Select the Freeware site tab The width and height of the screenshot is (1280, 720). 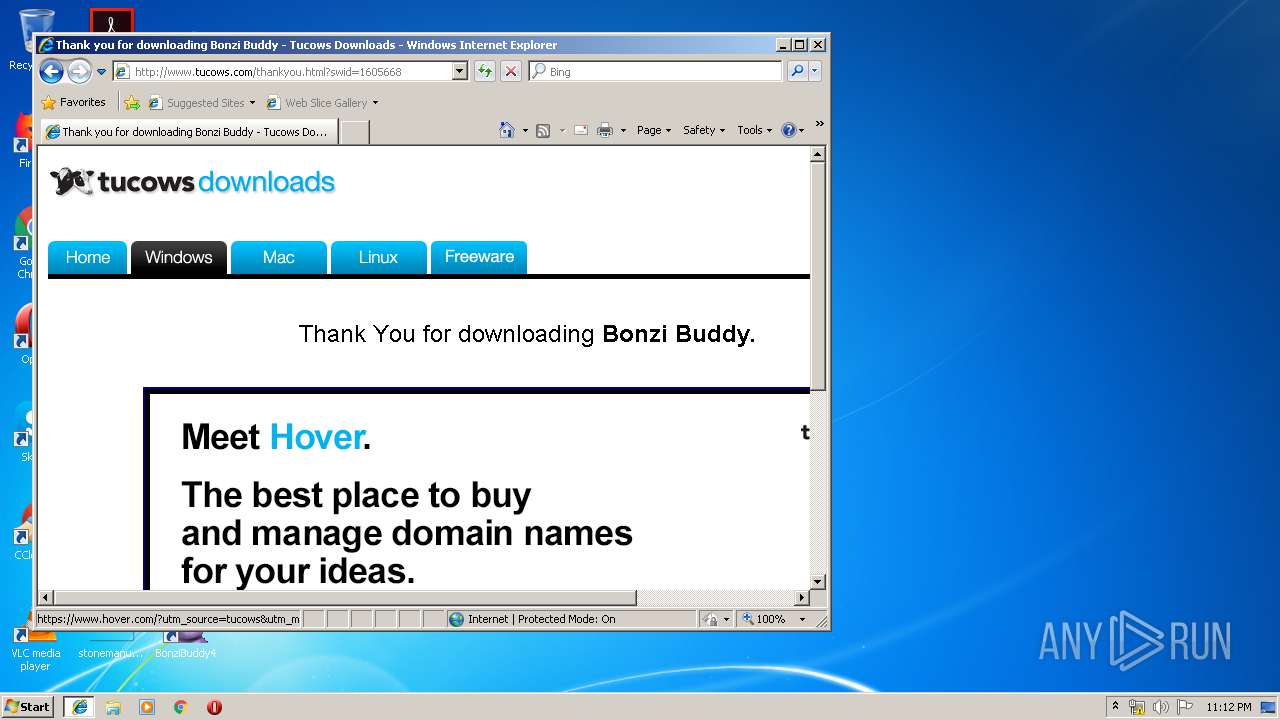(x=479, y=257)
